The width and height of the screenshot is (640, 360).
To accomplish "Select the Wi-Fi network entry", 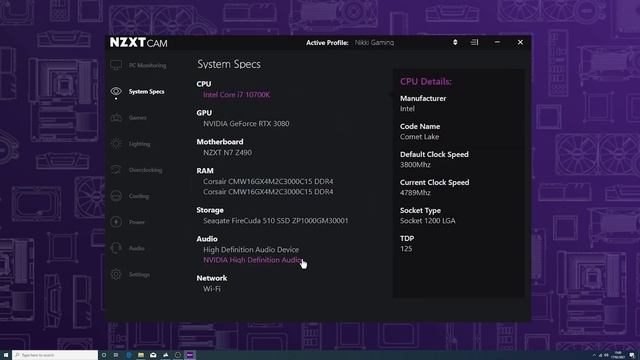I will pyautogui.click(x=212, y=289).
